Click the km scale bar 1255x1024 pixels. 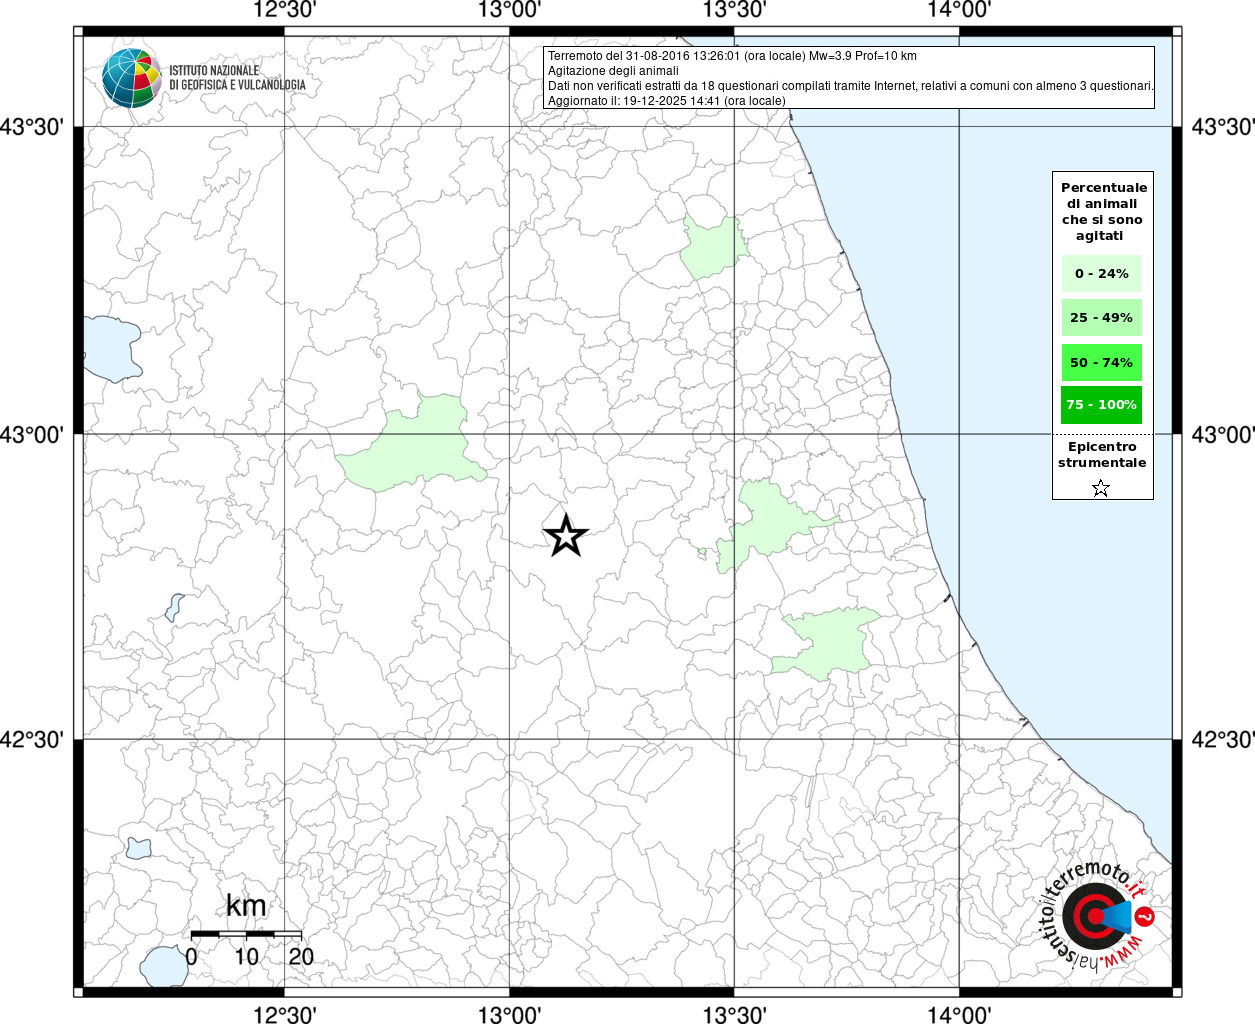point(246,933)
